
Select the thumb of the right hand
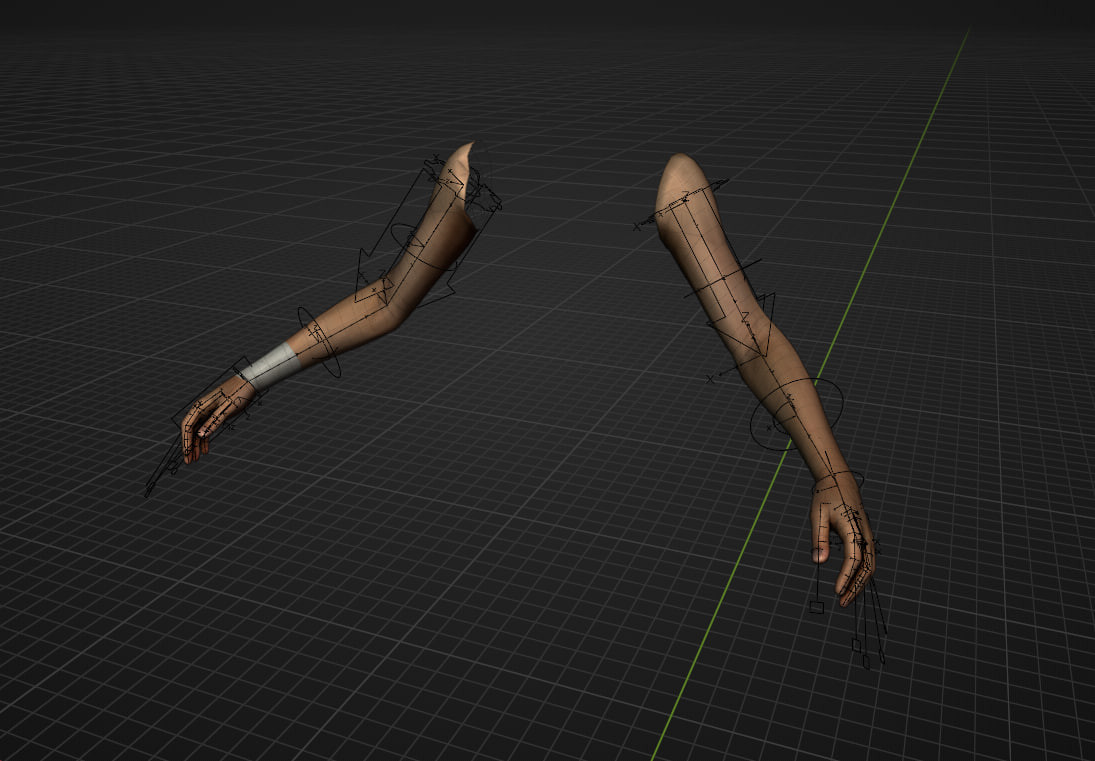pos(818,550)
